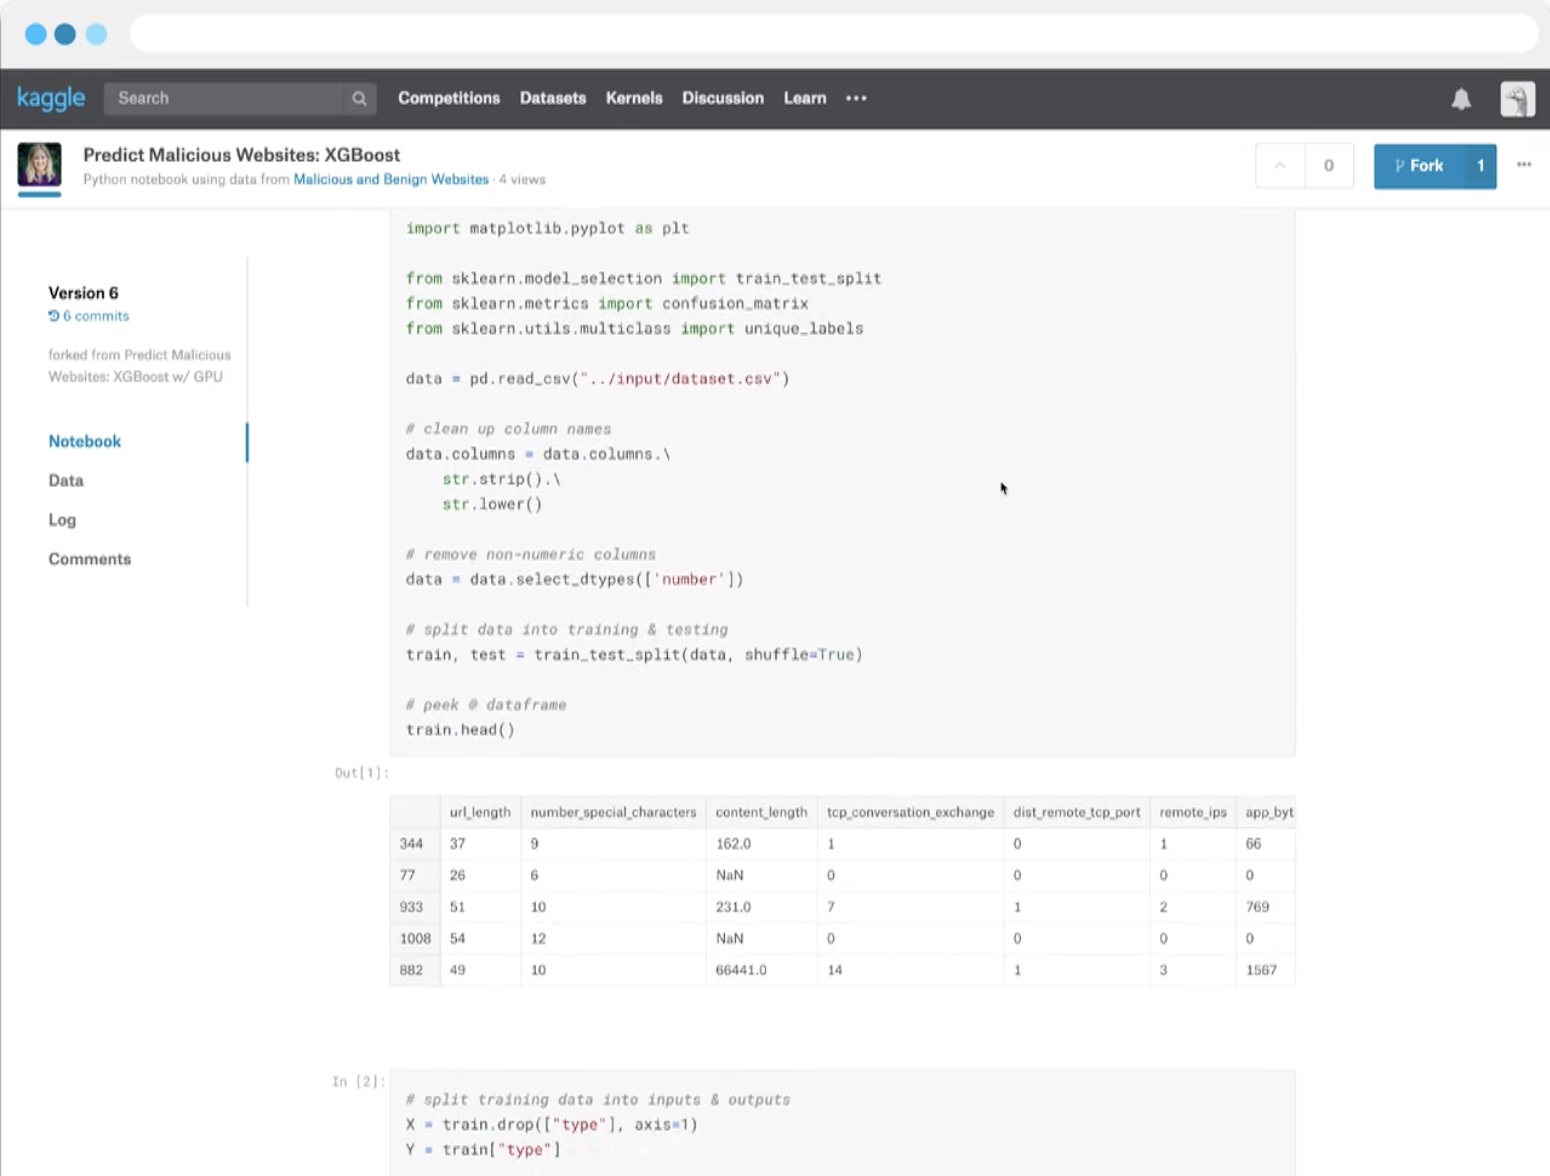Open the notebook options ellipsis menu
The width and height of the screenshot is (1550, 1176).
tap(1523, 165)
